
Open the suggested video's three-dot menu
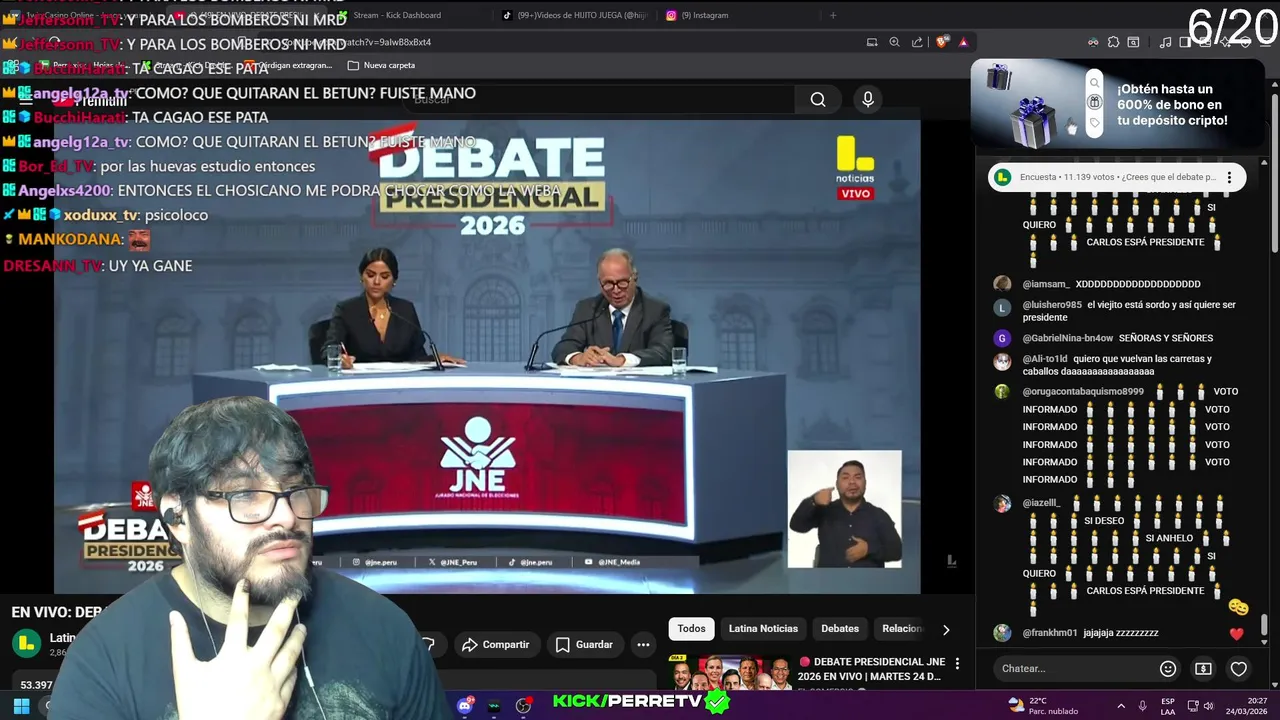[x=957, y=663]
